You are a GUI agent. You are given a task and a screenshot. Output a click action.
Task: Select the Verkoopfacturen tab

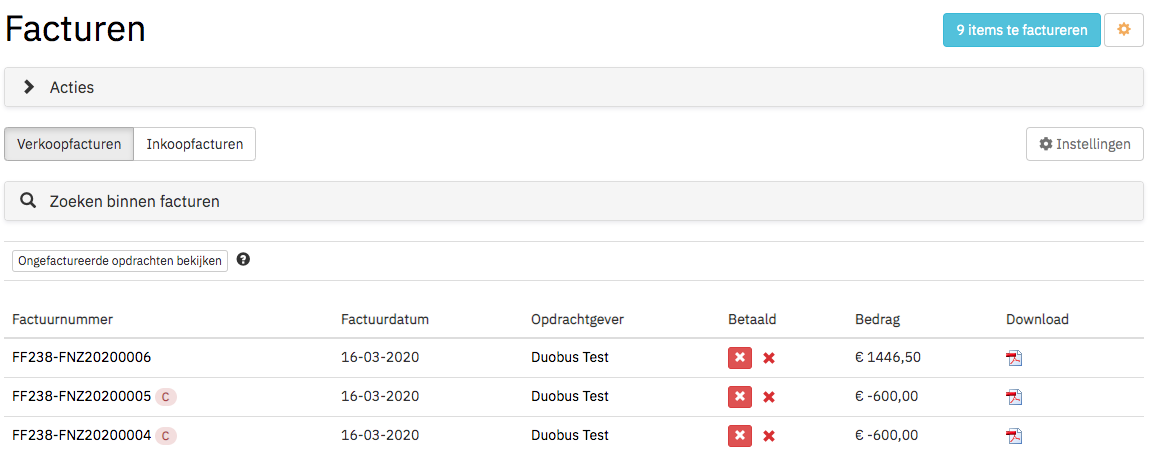[x=69, y=144]
